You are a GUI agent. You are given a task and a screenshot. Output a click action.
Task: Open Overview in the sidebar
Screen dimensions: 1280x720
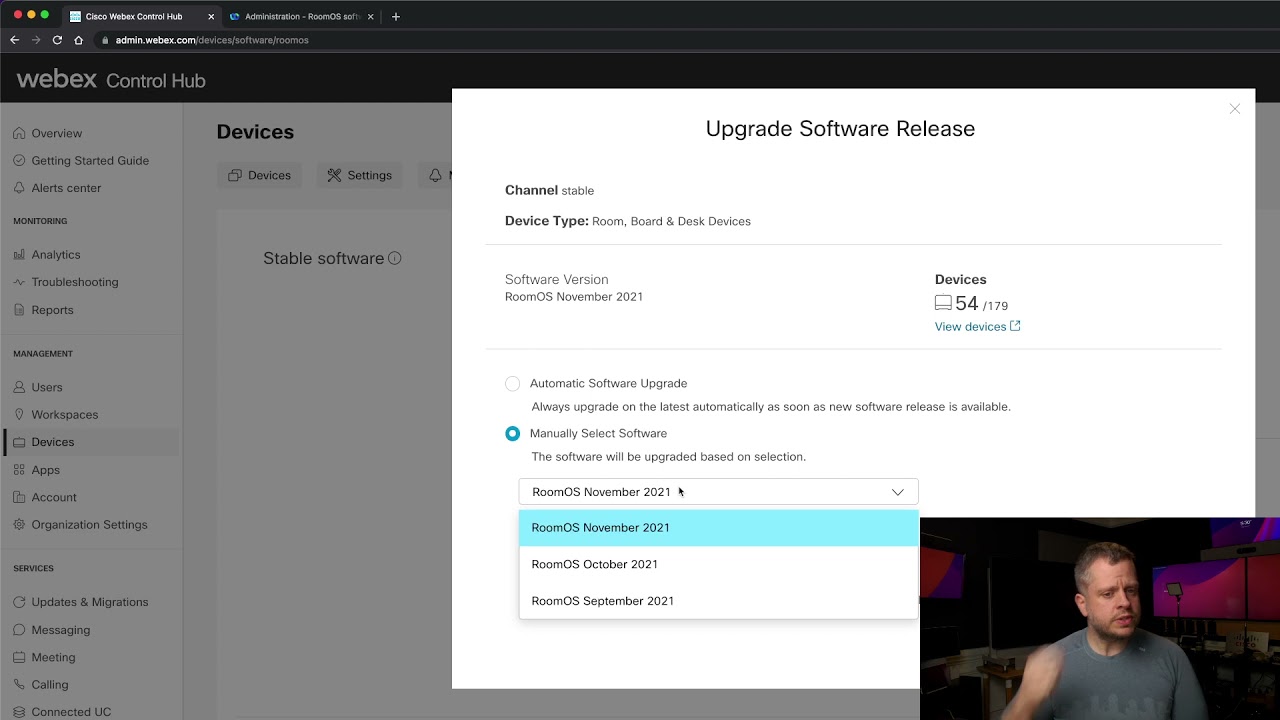coord(56,133)
